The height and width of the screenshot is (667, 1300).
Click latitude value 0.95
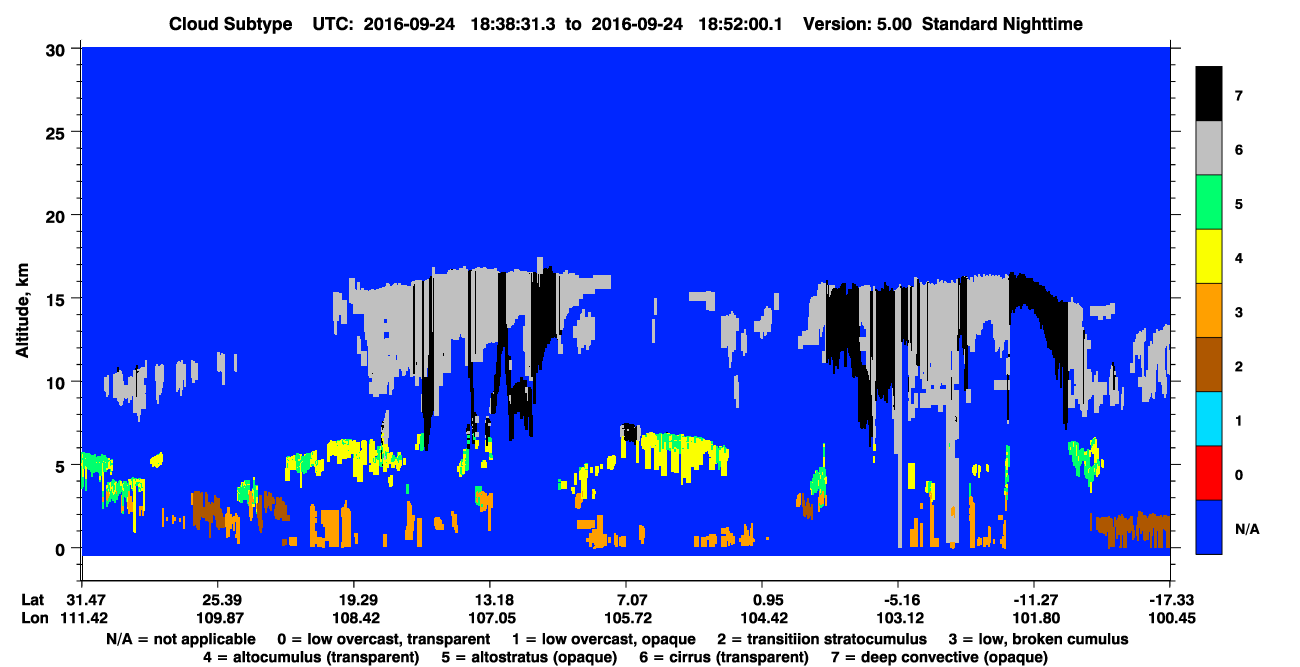pyautogui.click(x=761, y=600)
